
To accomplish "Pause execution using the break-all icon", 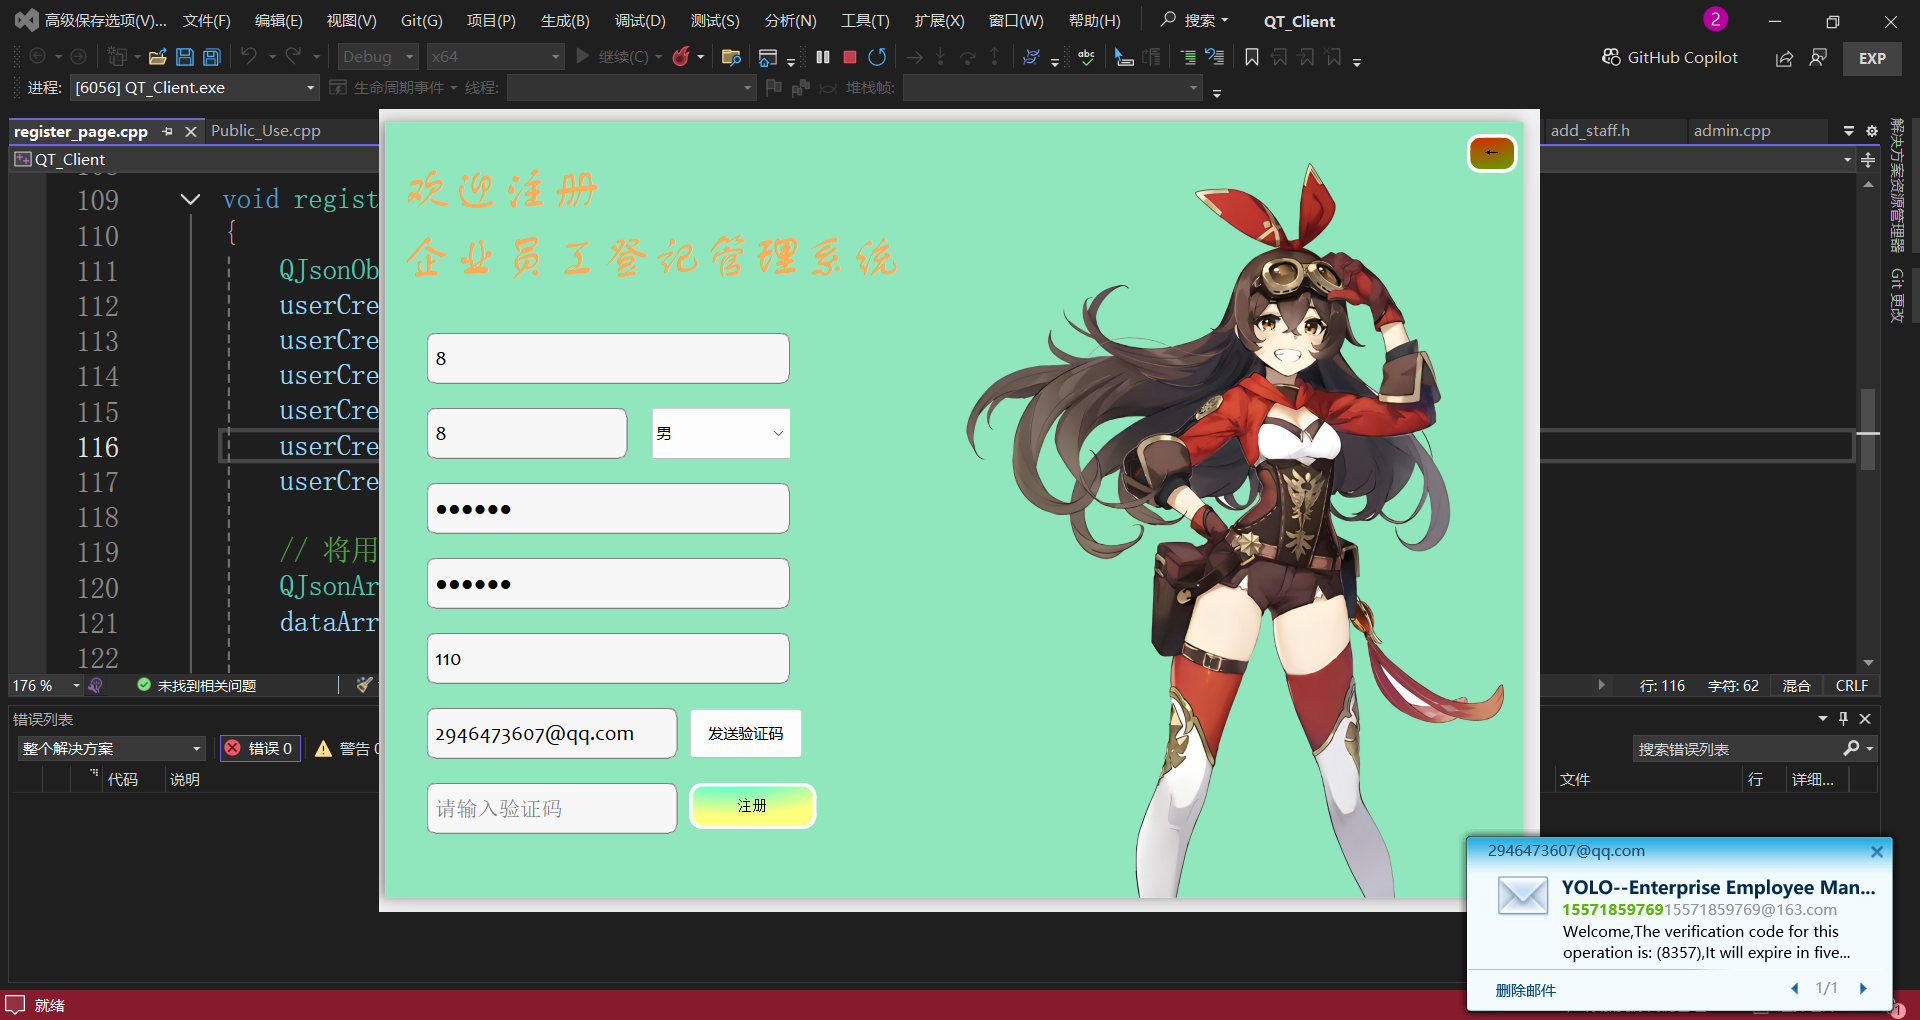I will 823,57.
